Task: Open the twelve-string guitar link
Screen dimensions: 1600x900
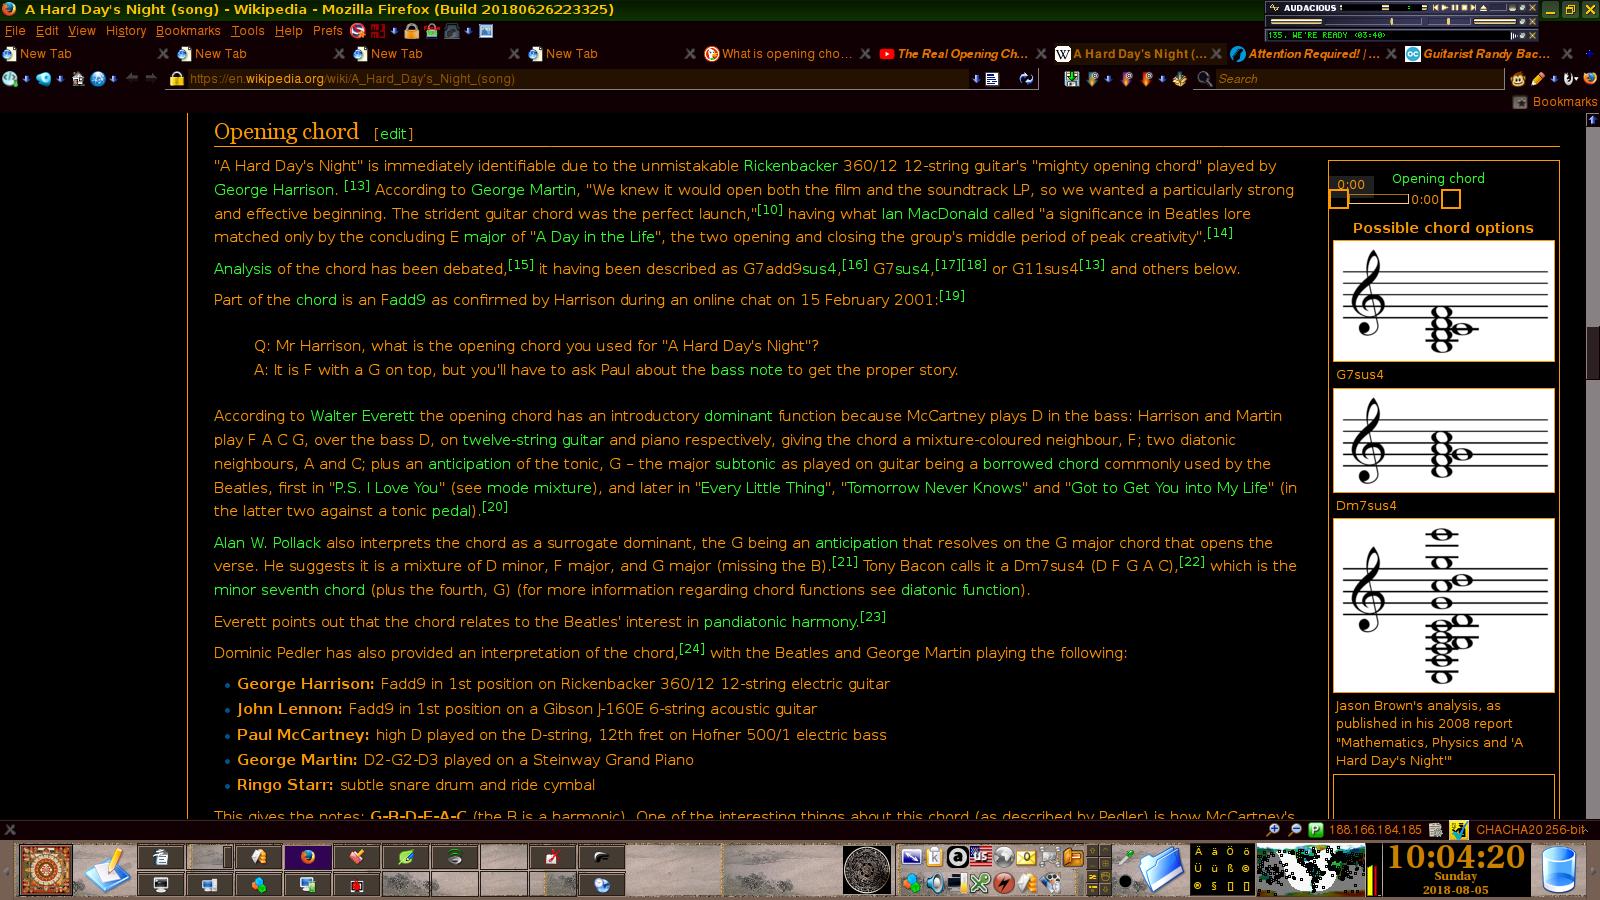Action: (533, 440)
